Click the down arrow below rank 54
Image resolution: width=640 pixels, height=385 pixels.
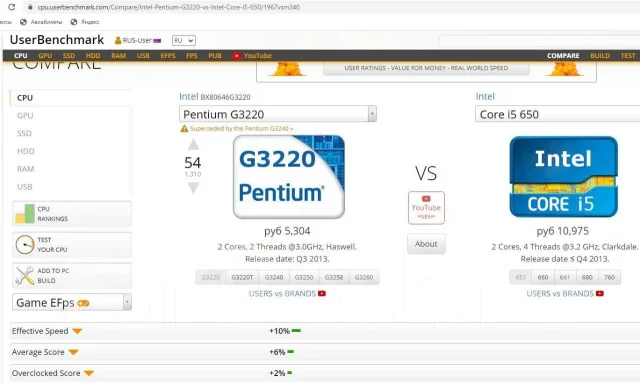(x=193, y=188)
